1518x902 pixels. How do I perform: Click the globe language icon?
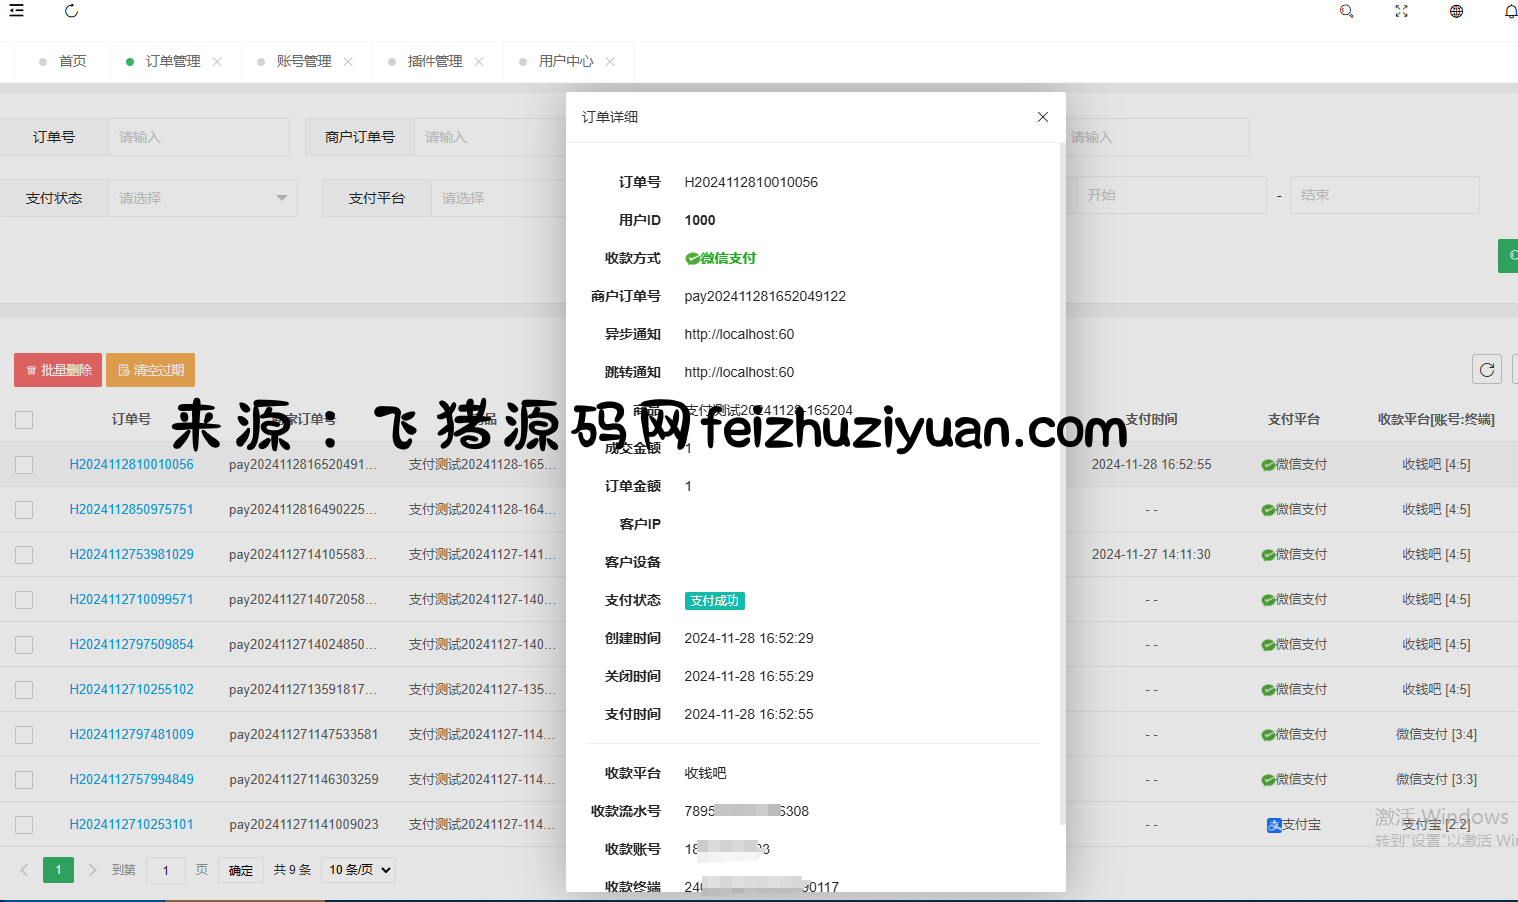coord(1456,11)
